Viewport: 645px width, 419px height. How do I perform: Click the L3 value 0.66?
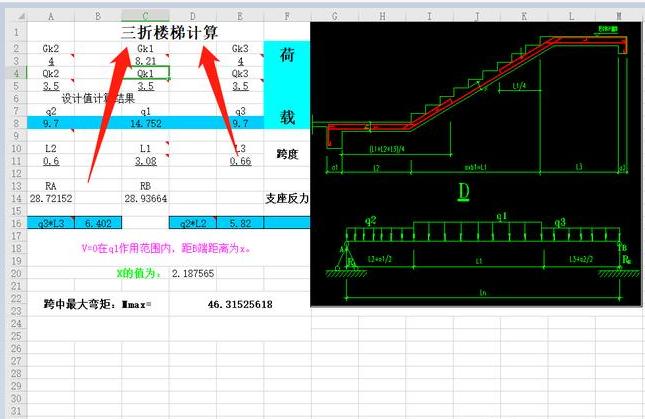[x=240, y=161]
